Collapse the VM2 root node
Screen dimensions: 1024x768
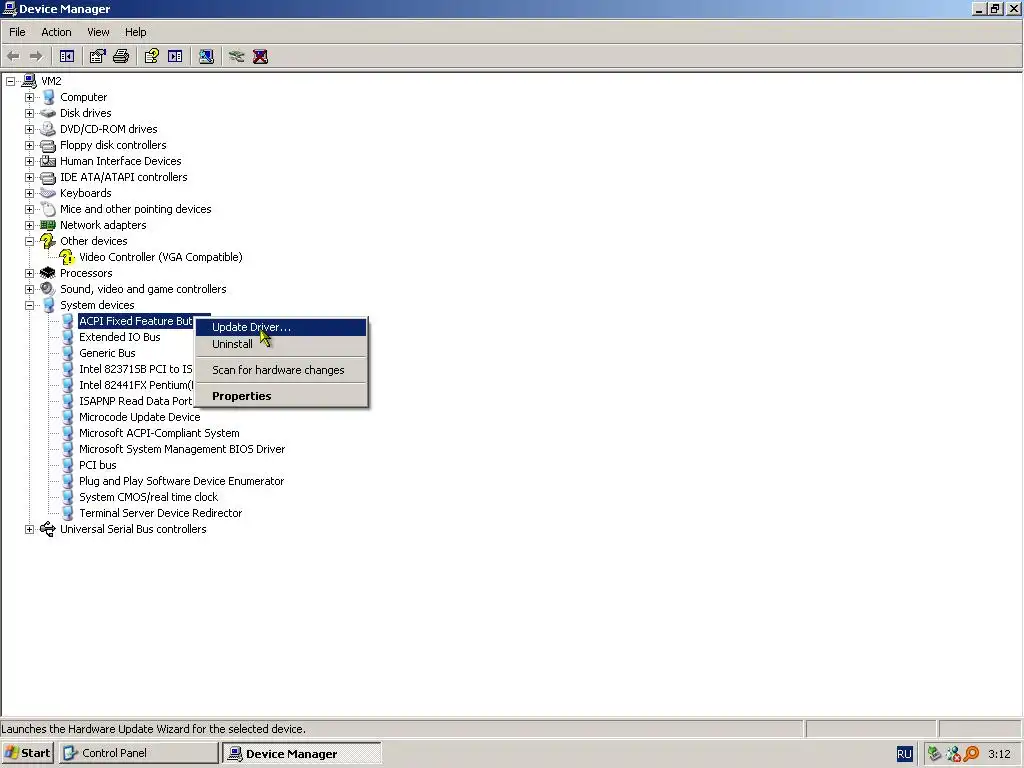tap(10, 81)
